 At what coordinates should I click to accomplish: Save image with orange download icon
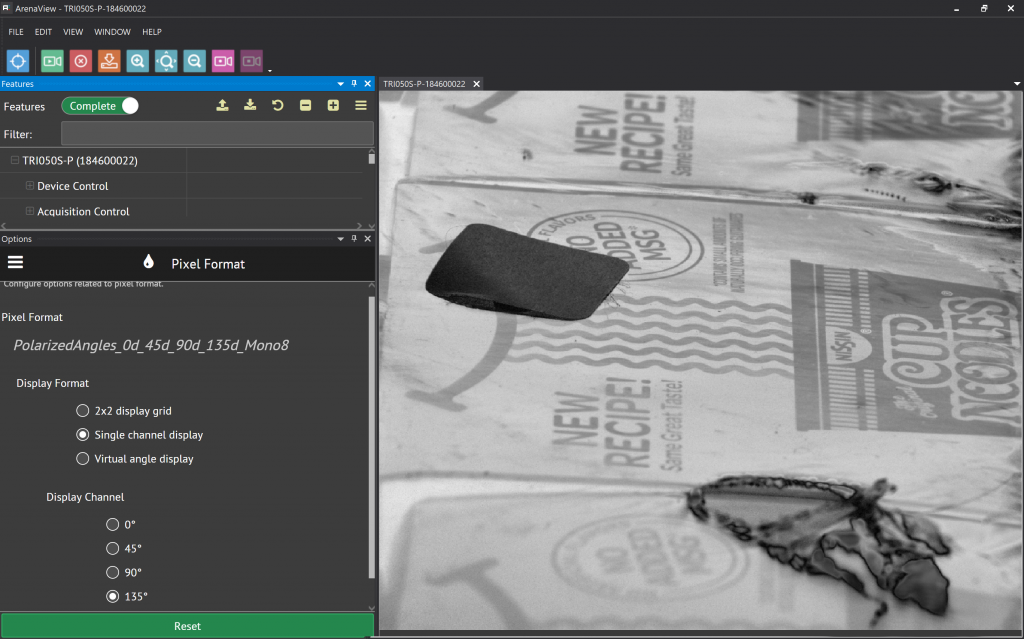click(109, 61)
